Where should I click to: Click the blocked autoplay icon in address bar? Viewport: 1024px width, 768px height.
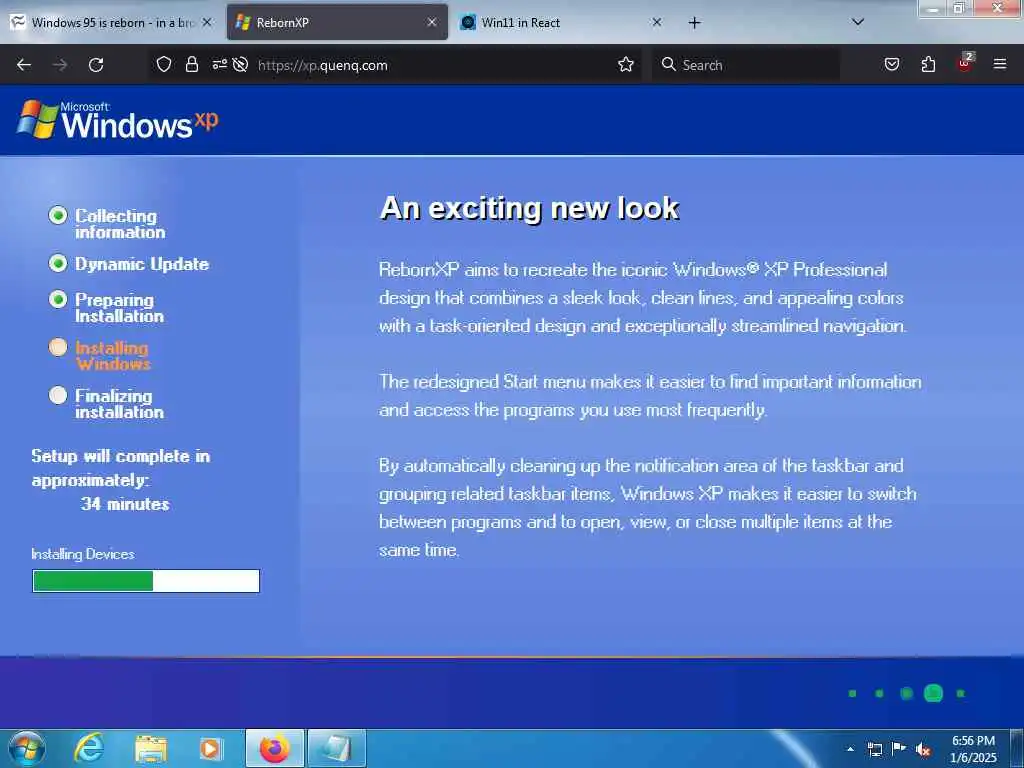[240, 64]
